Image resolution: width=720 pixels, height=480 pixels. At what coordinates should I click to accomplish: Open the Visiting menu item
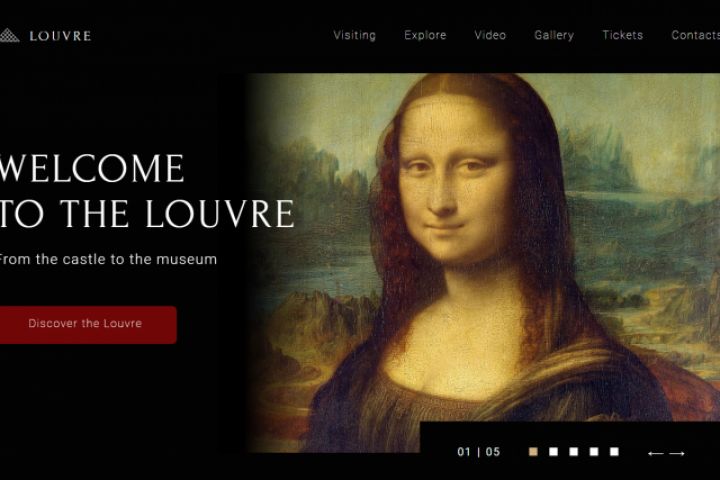(x=354, y=35)
